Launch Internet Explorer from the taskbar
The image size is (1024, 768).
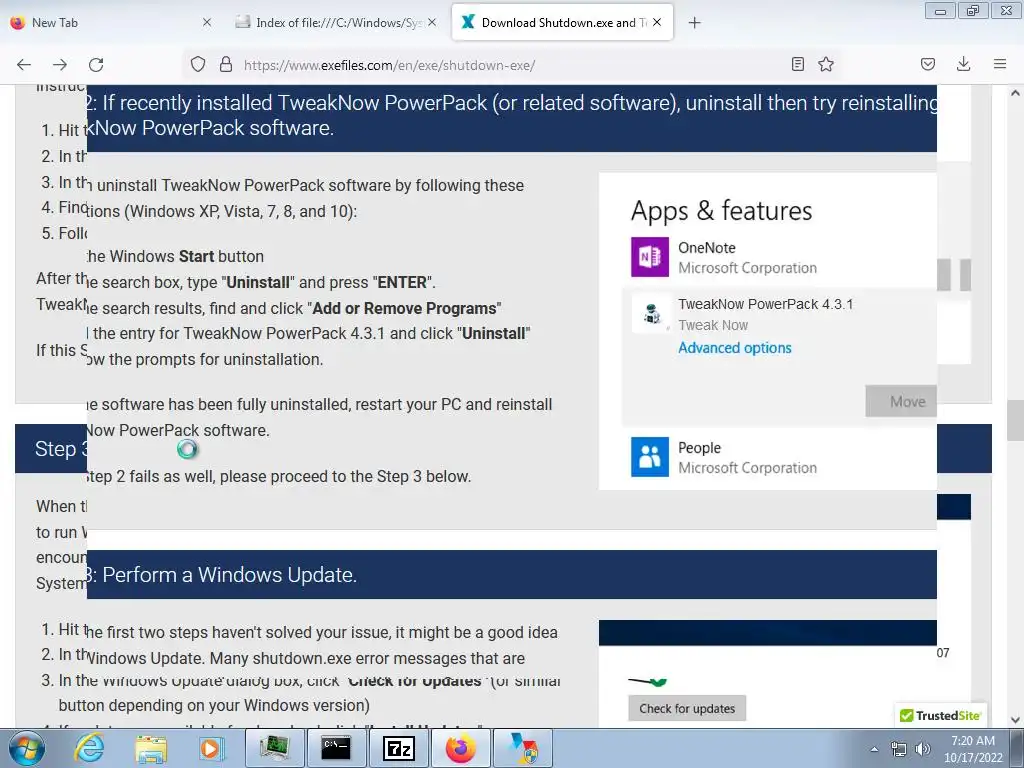click(88, 748)
